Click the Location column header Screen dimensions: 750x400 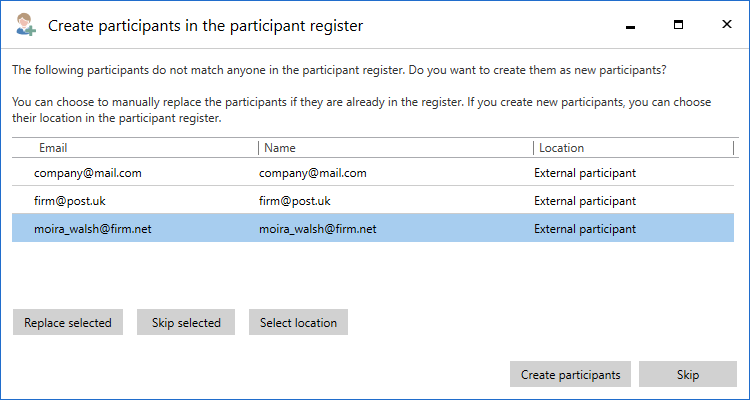[561, 148]
